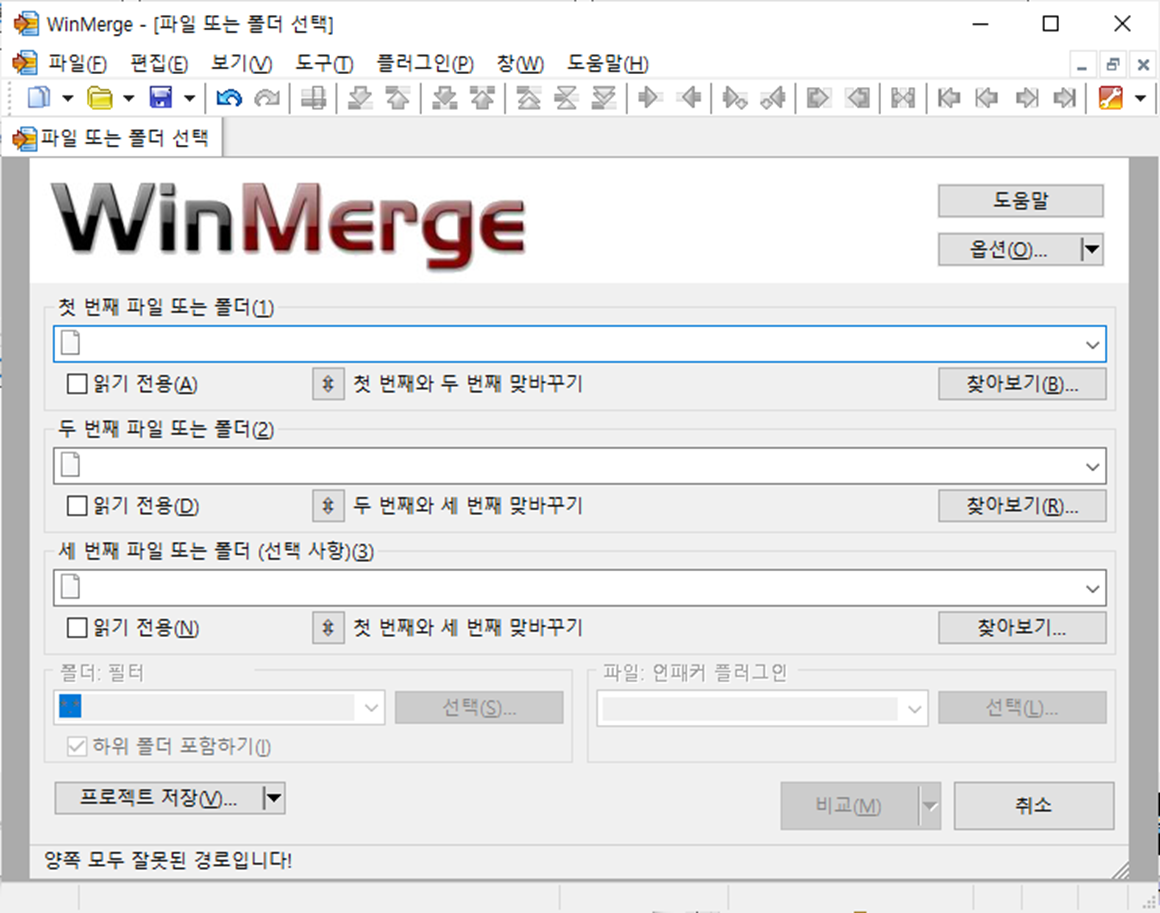Open the 편집(E) menu
Screen dimensions: 1160x913
[159, 64]
